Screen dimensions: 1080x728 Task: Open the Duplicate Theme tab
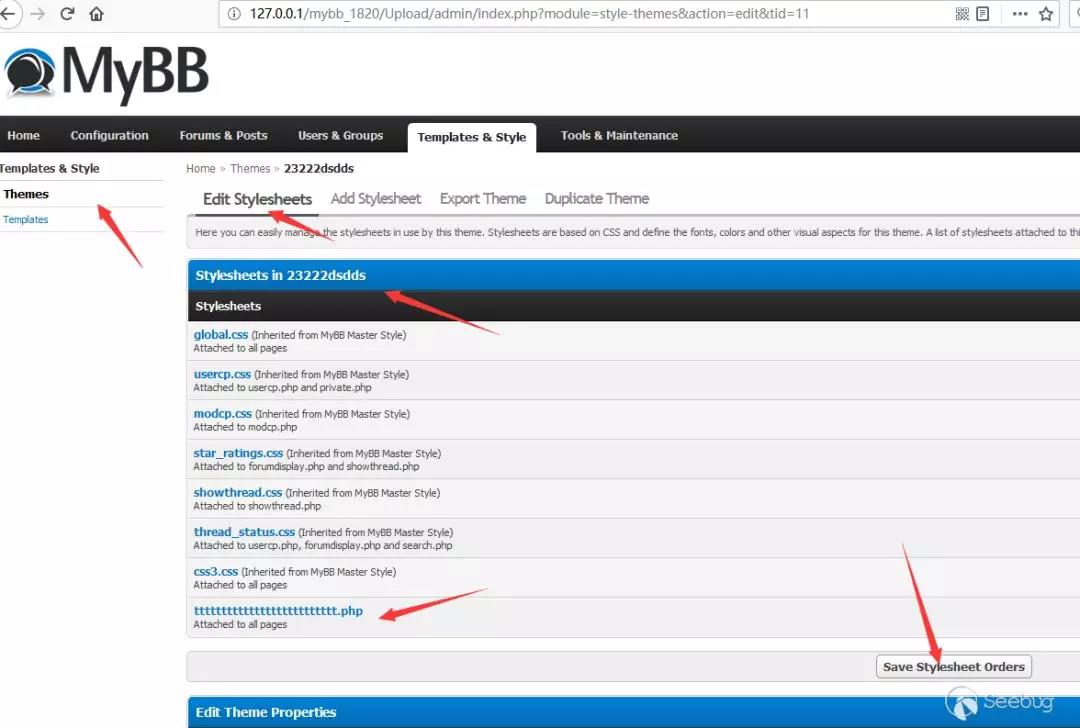coord(596,199)
